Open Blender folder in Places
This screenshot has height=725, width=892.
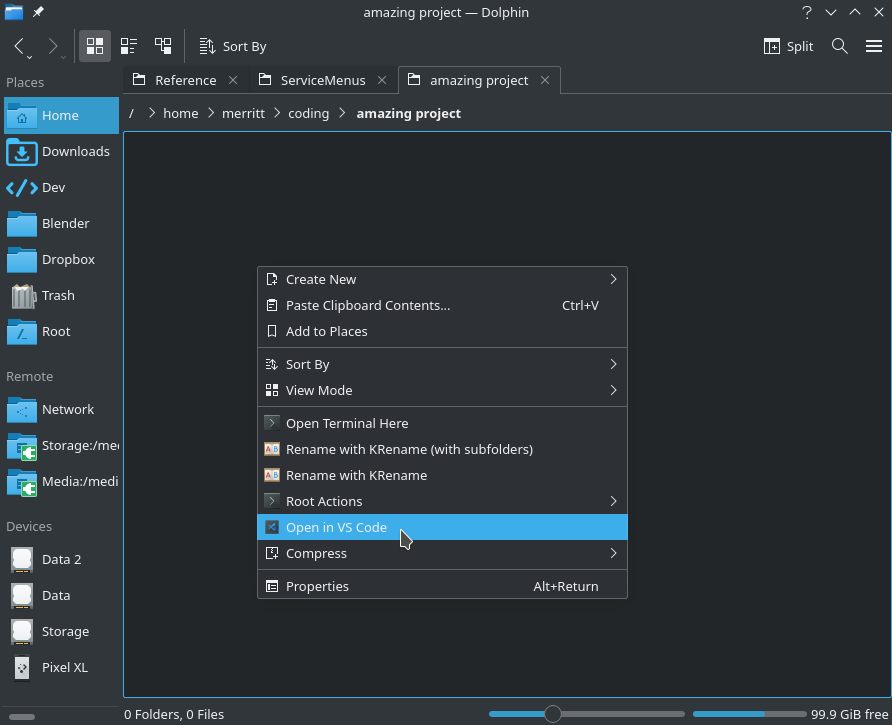[61, 223]
